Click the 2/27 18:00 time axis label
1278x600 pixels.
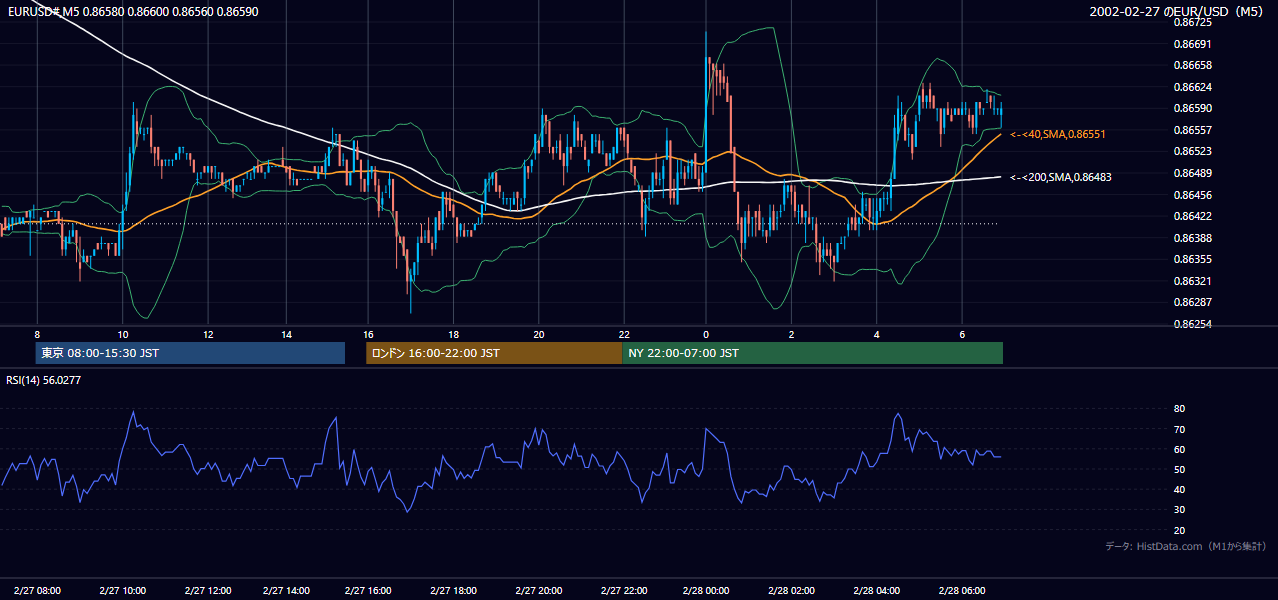(453, 591)
